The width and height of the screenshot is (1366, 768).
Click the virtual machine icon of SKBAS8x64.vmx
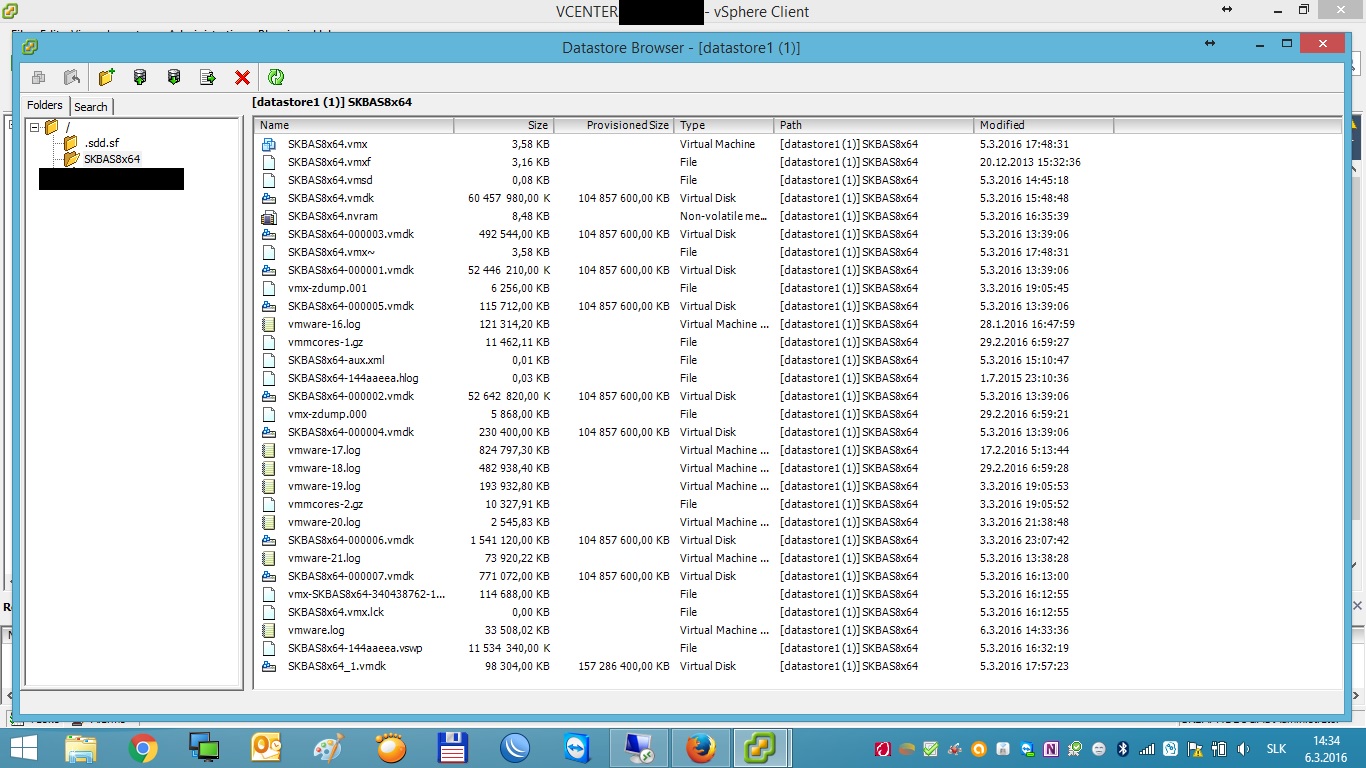(x=268, y=144)
